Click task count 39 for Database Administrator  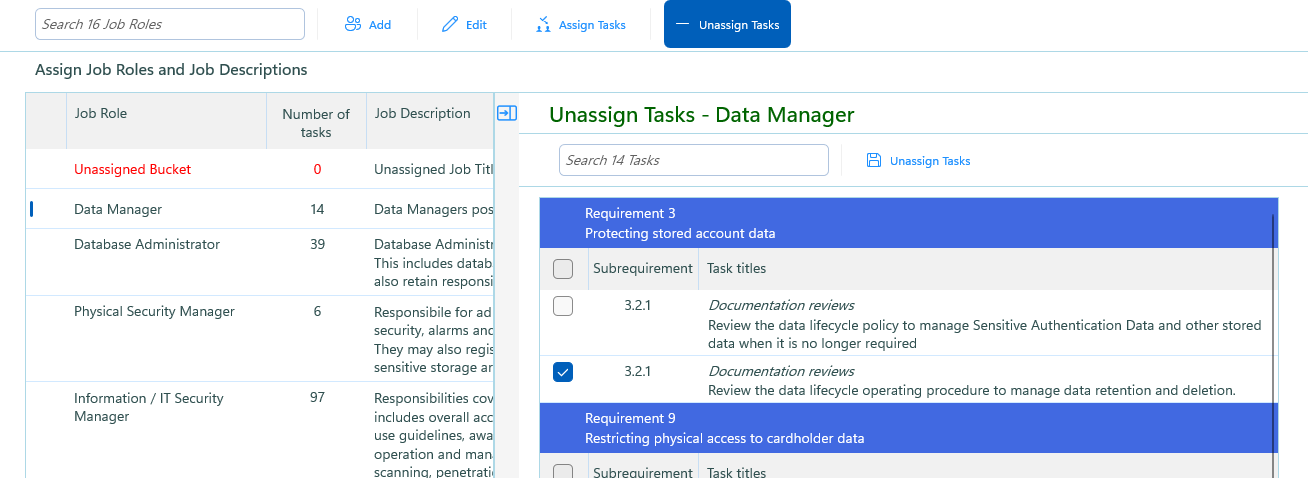pos(317,244)
